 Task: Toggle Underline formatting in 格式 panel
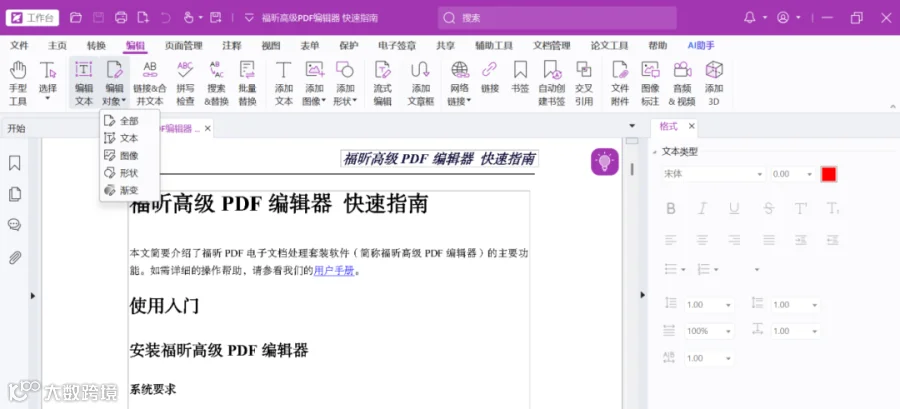point(734,209)
